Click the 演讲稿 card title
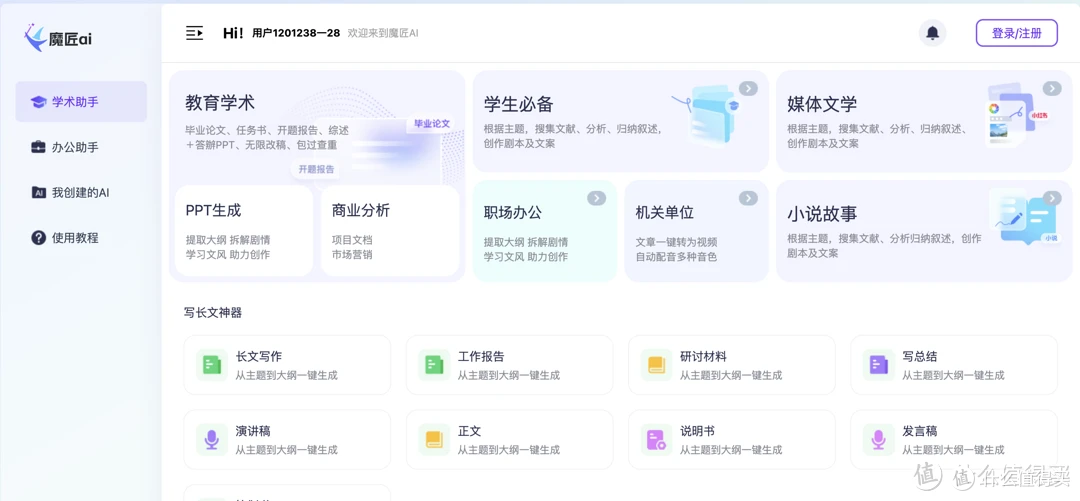The width and height of the screenshot is (1080, 501). coord(253,431)
